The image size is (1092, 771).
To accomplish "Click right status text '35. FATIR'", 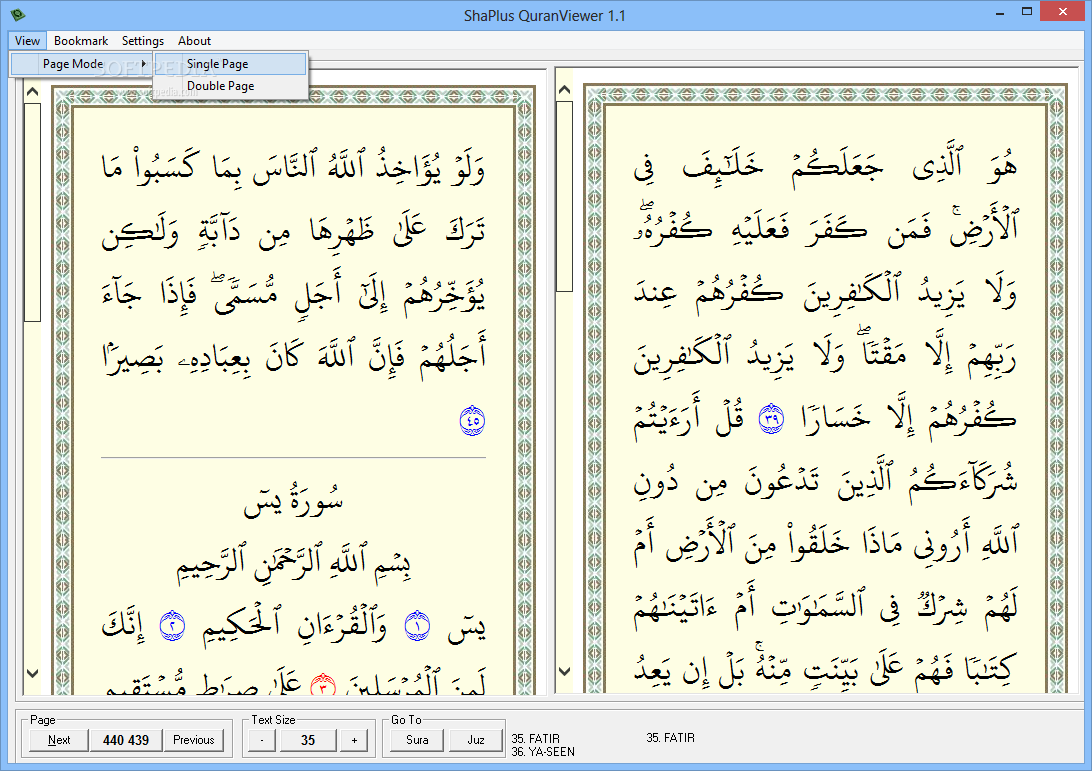I will (x=671, y=738).
